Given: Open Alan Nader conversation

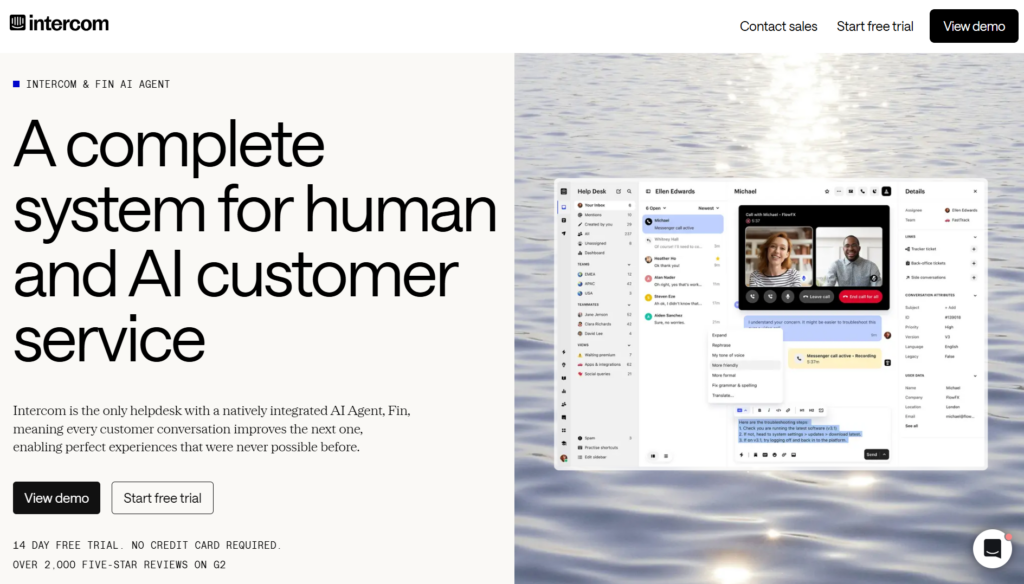Looking at the screenshot, I should tap(683, 281).
